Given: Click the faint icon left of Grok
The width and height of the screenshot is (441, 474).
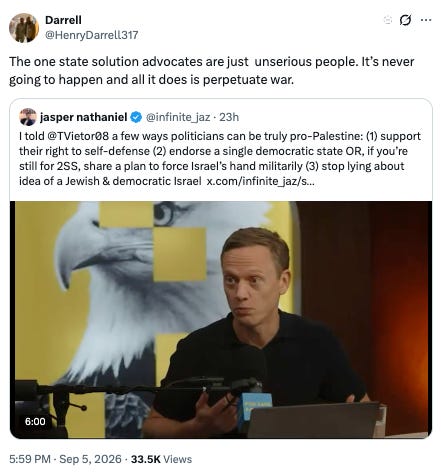Looking at the screenshot, I should click(x=388, y=20).
